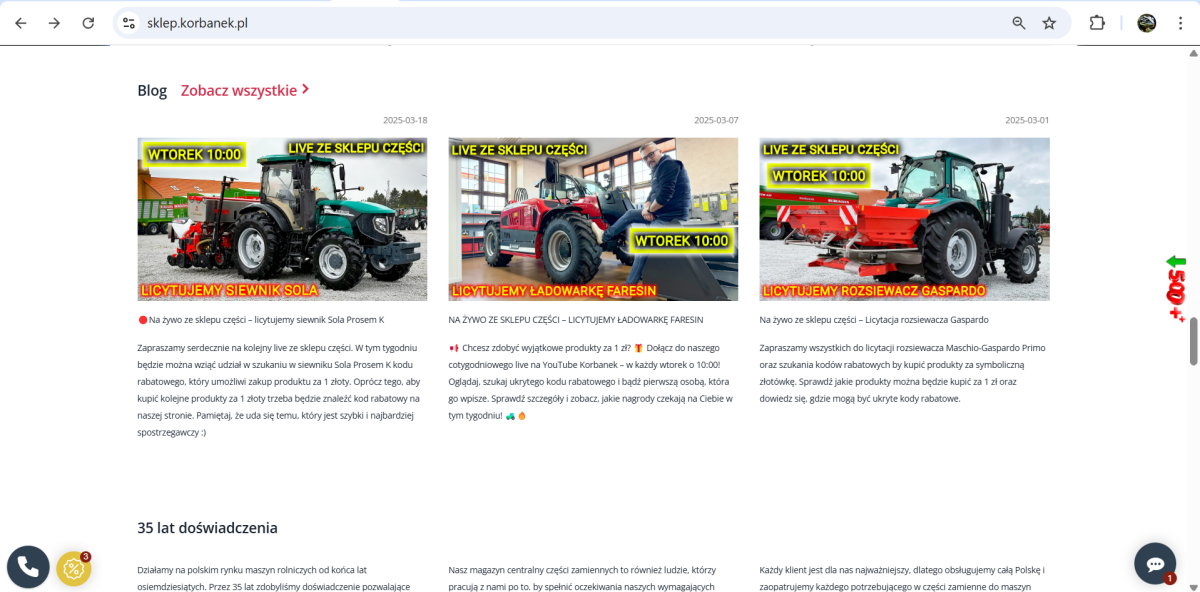Click the date 2025-03-18
1200x592 pixels.
(405, 120)
